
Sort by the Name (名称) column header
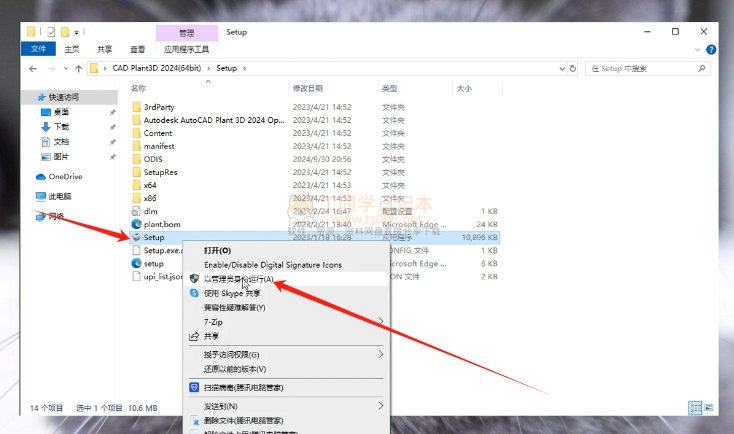point(139,88)
